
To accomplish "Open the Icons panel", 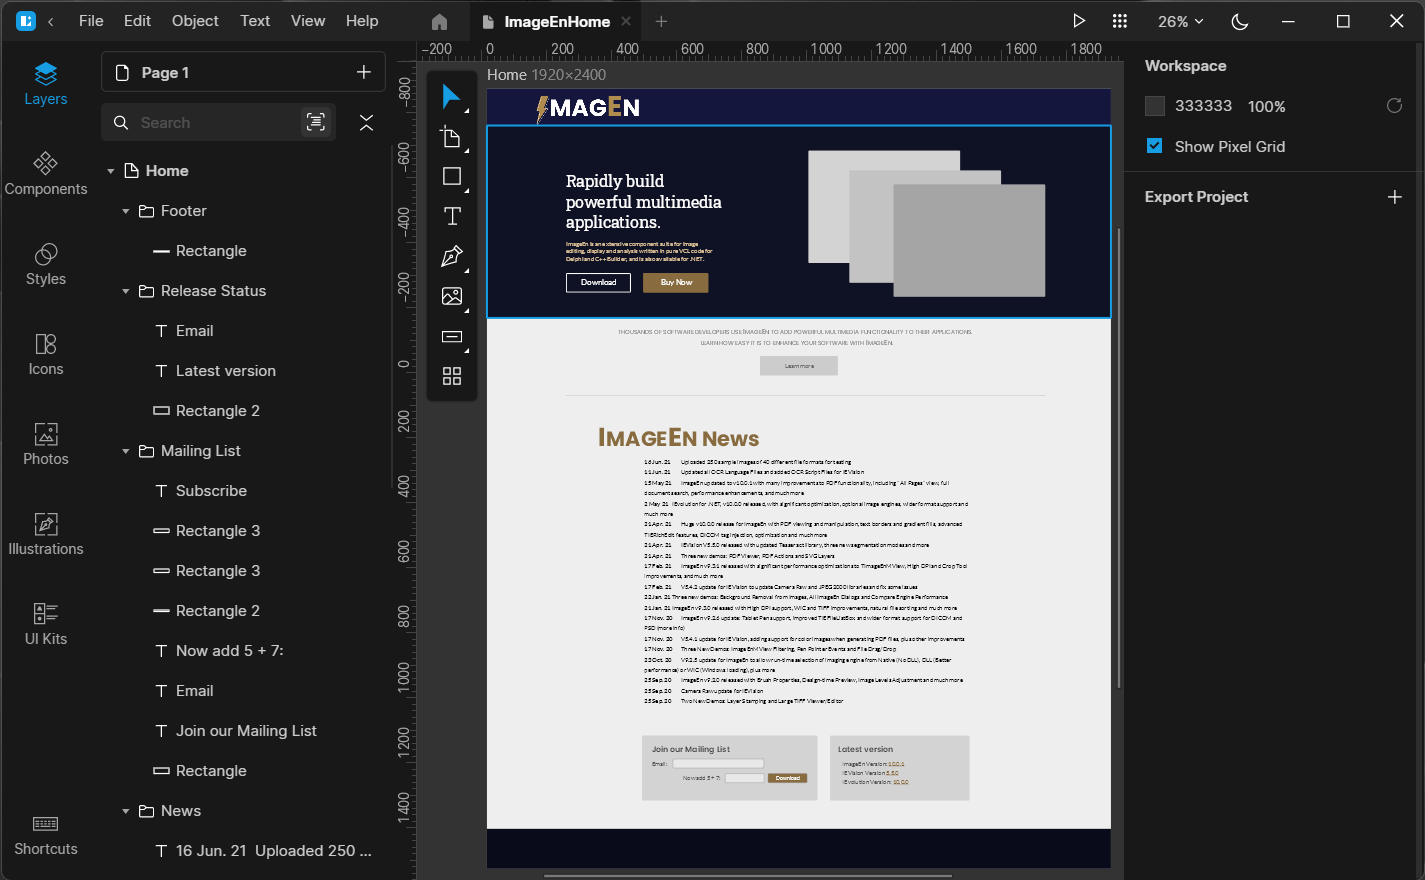I will (46, 354).
